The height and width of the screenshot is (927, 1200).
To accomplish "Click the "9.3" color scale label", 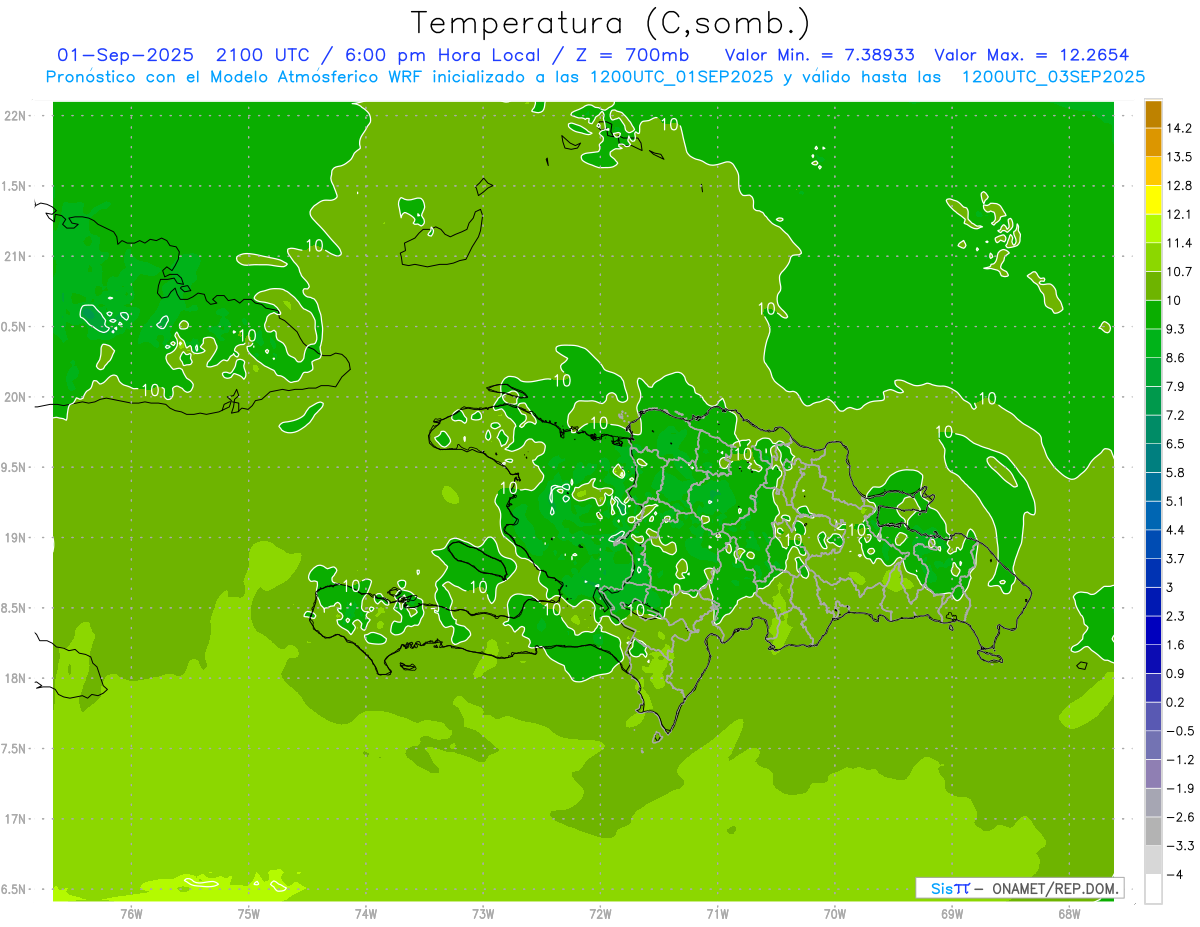I will coord(1177,329).
